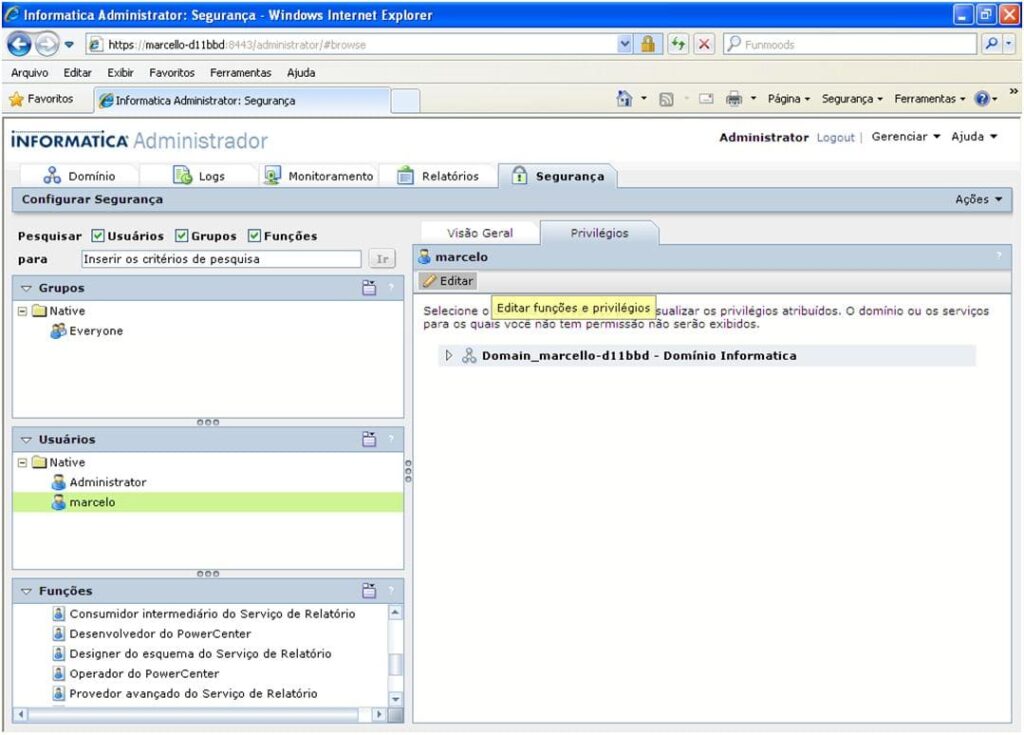Switch to the Relatórios tab
Viewport: 1024px width, 735px height.
click(x=438, y=176)
